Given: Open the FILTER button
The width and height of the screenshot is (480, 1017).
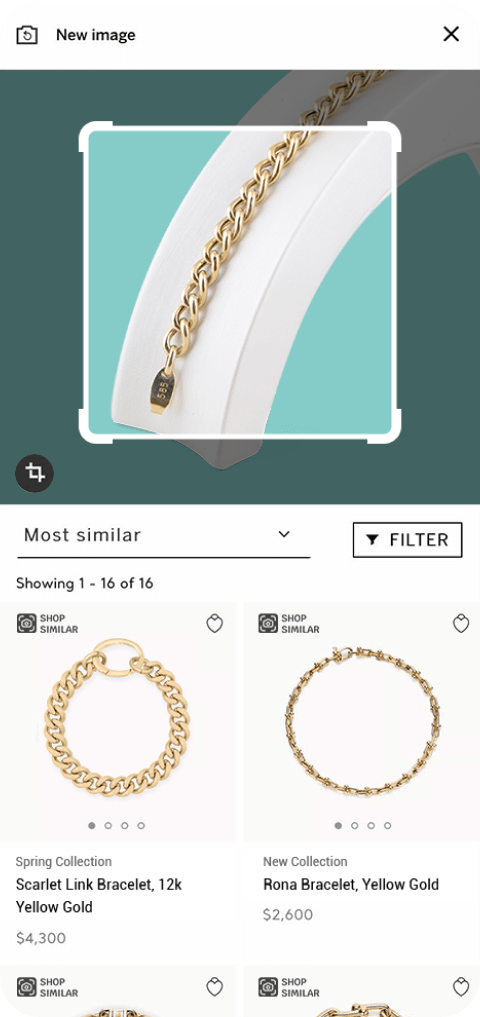Looking at the screenshot, I should [407, 540].
